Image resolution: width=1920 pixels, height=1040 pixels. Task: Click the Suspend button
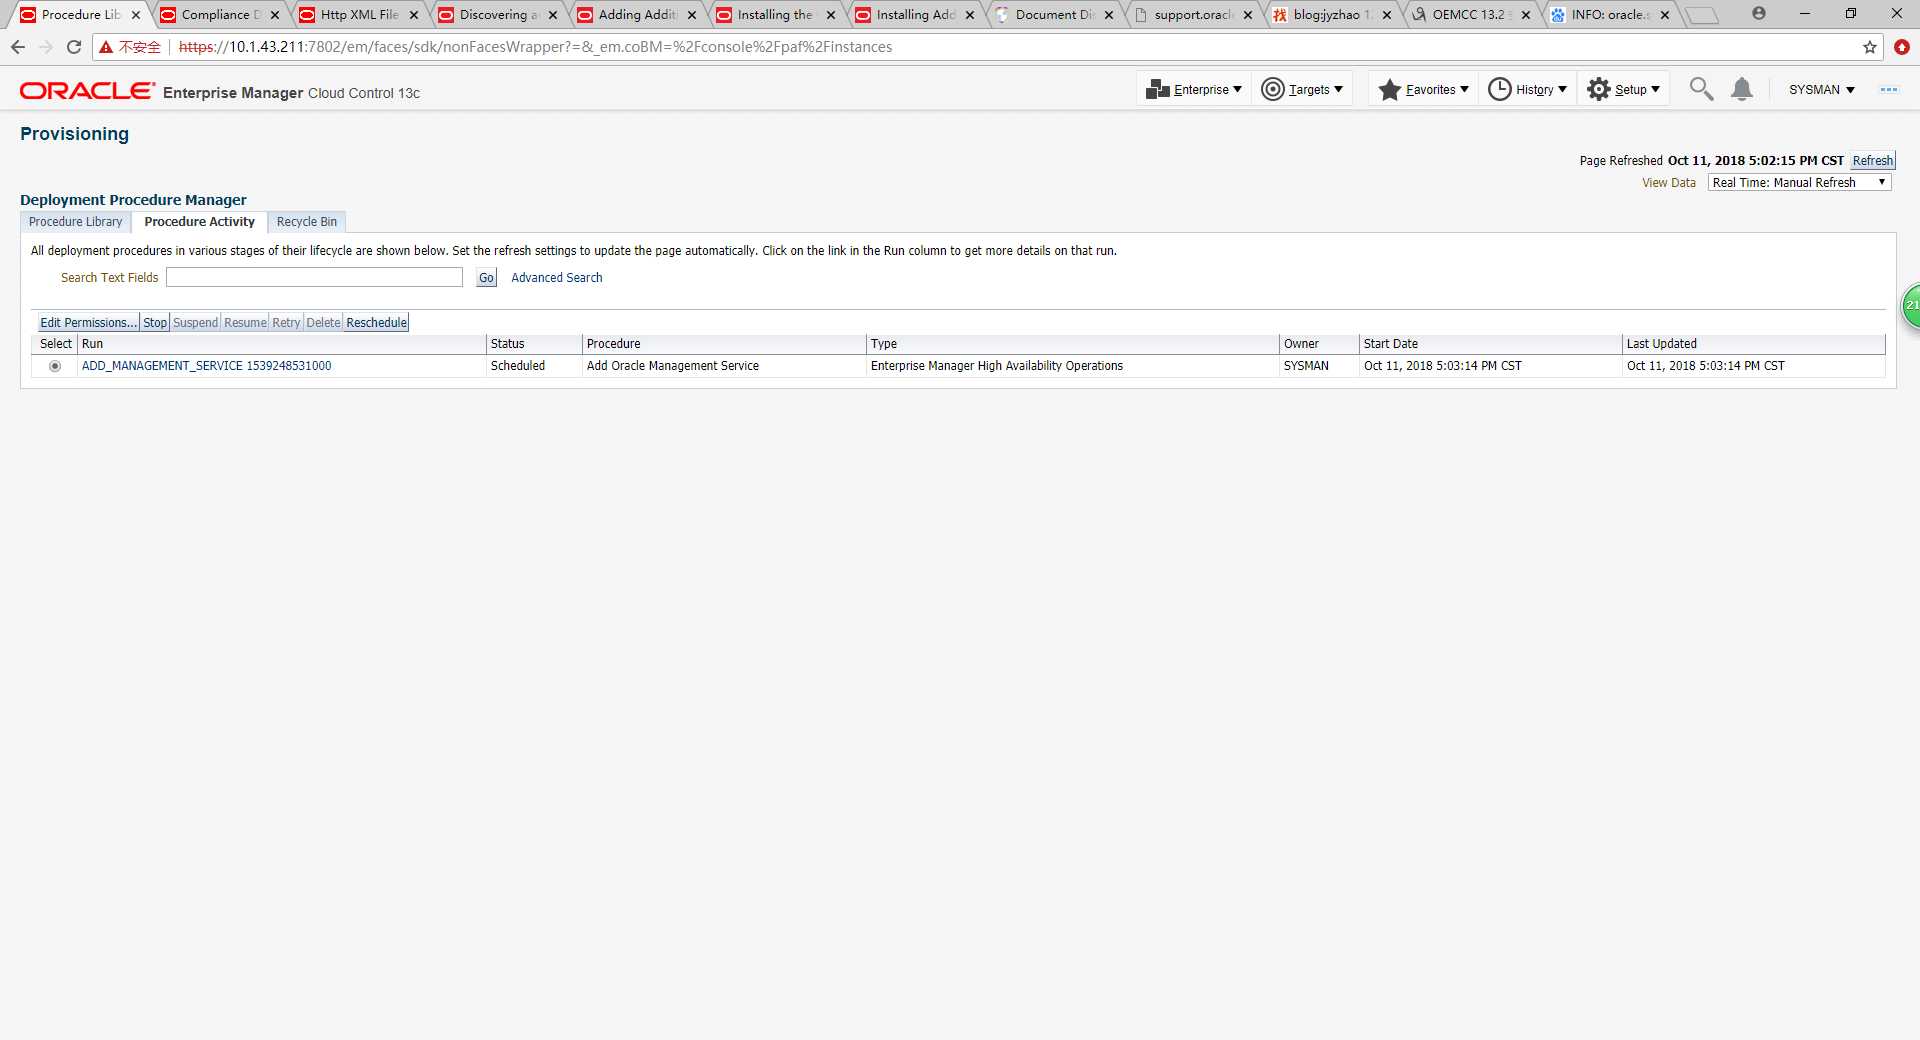coord(195,322)
